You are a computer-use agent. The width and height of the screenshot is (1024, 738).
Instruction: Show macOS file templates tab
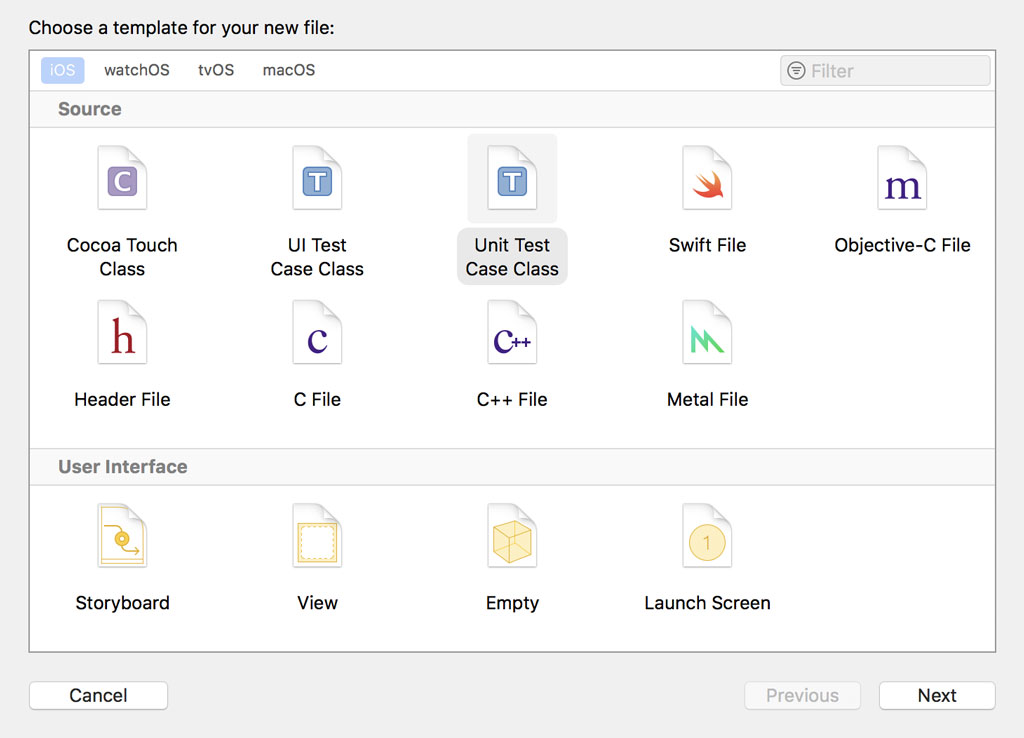coord(289,70)
